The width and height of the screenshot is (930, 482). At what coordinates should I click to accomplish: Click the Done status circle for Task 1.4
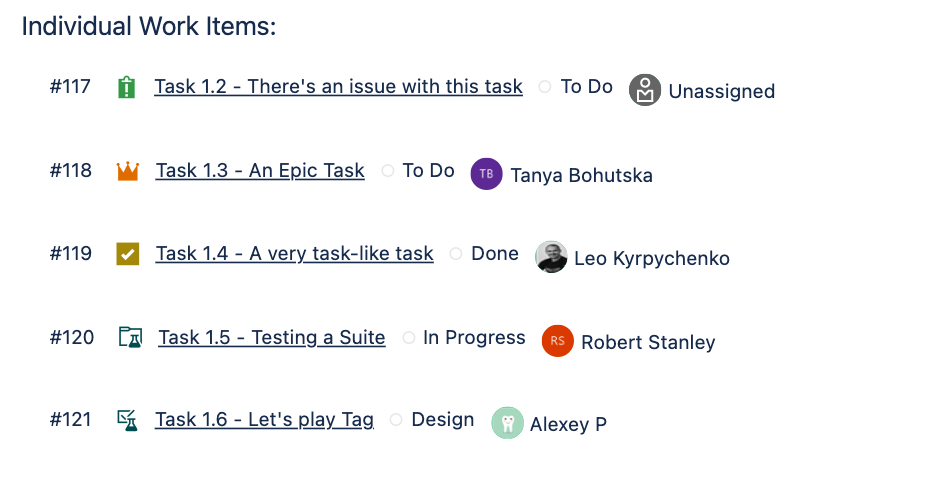tap(456, 254)
